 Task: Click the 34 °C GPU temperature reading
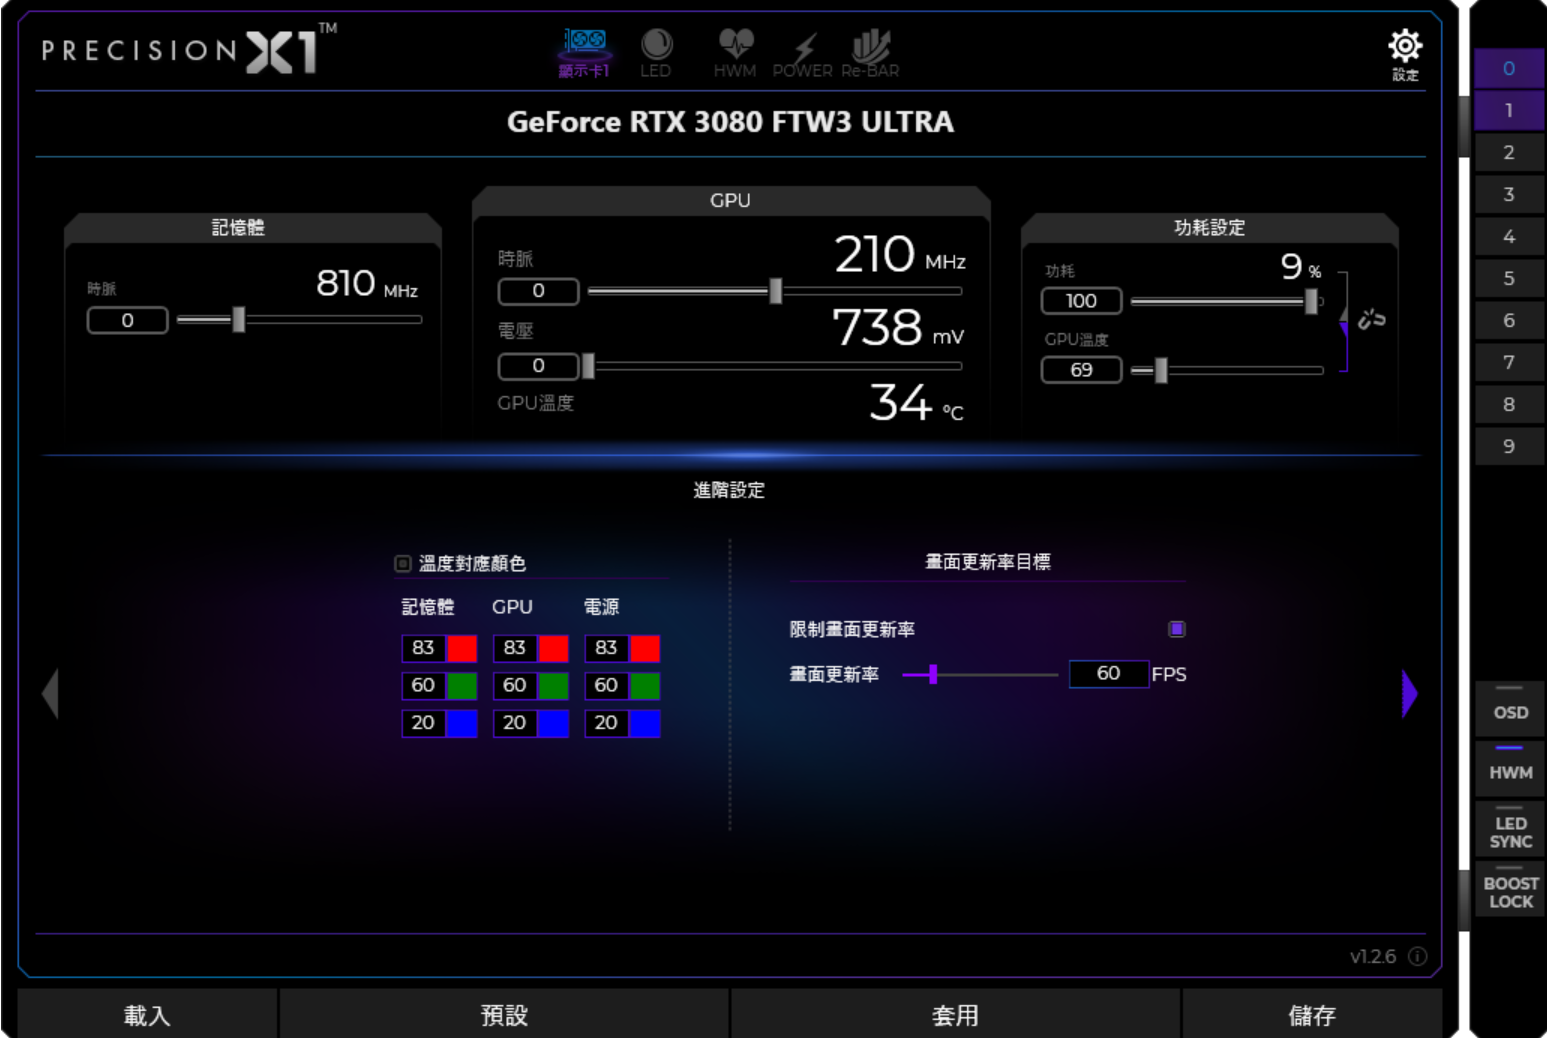pos(916,403)
